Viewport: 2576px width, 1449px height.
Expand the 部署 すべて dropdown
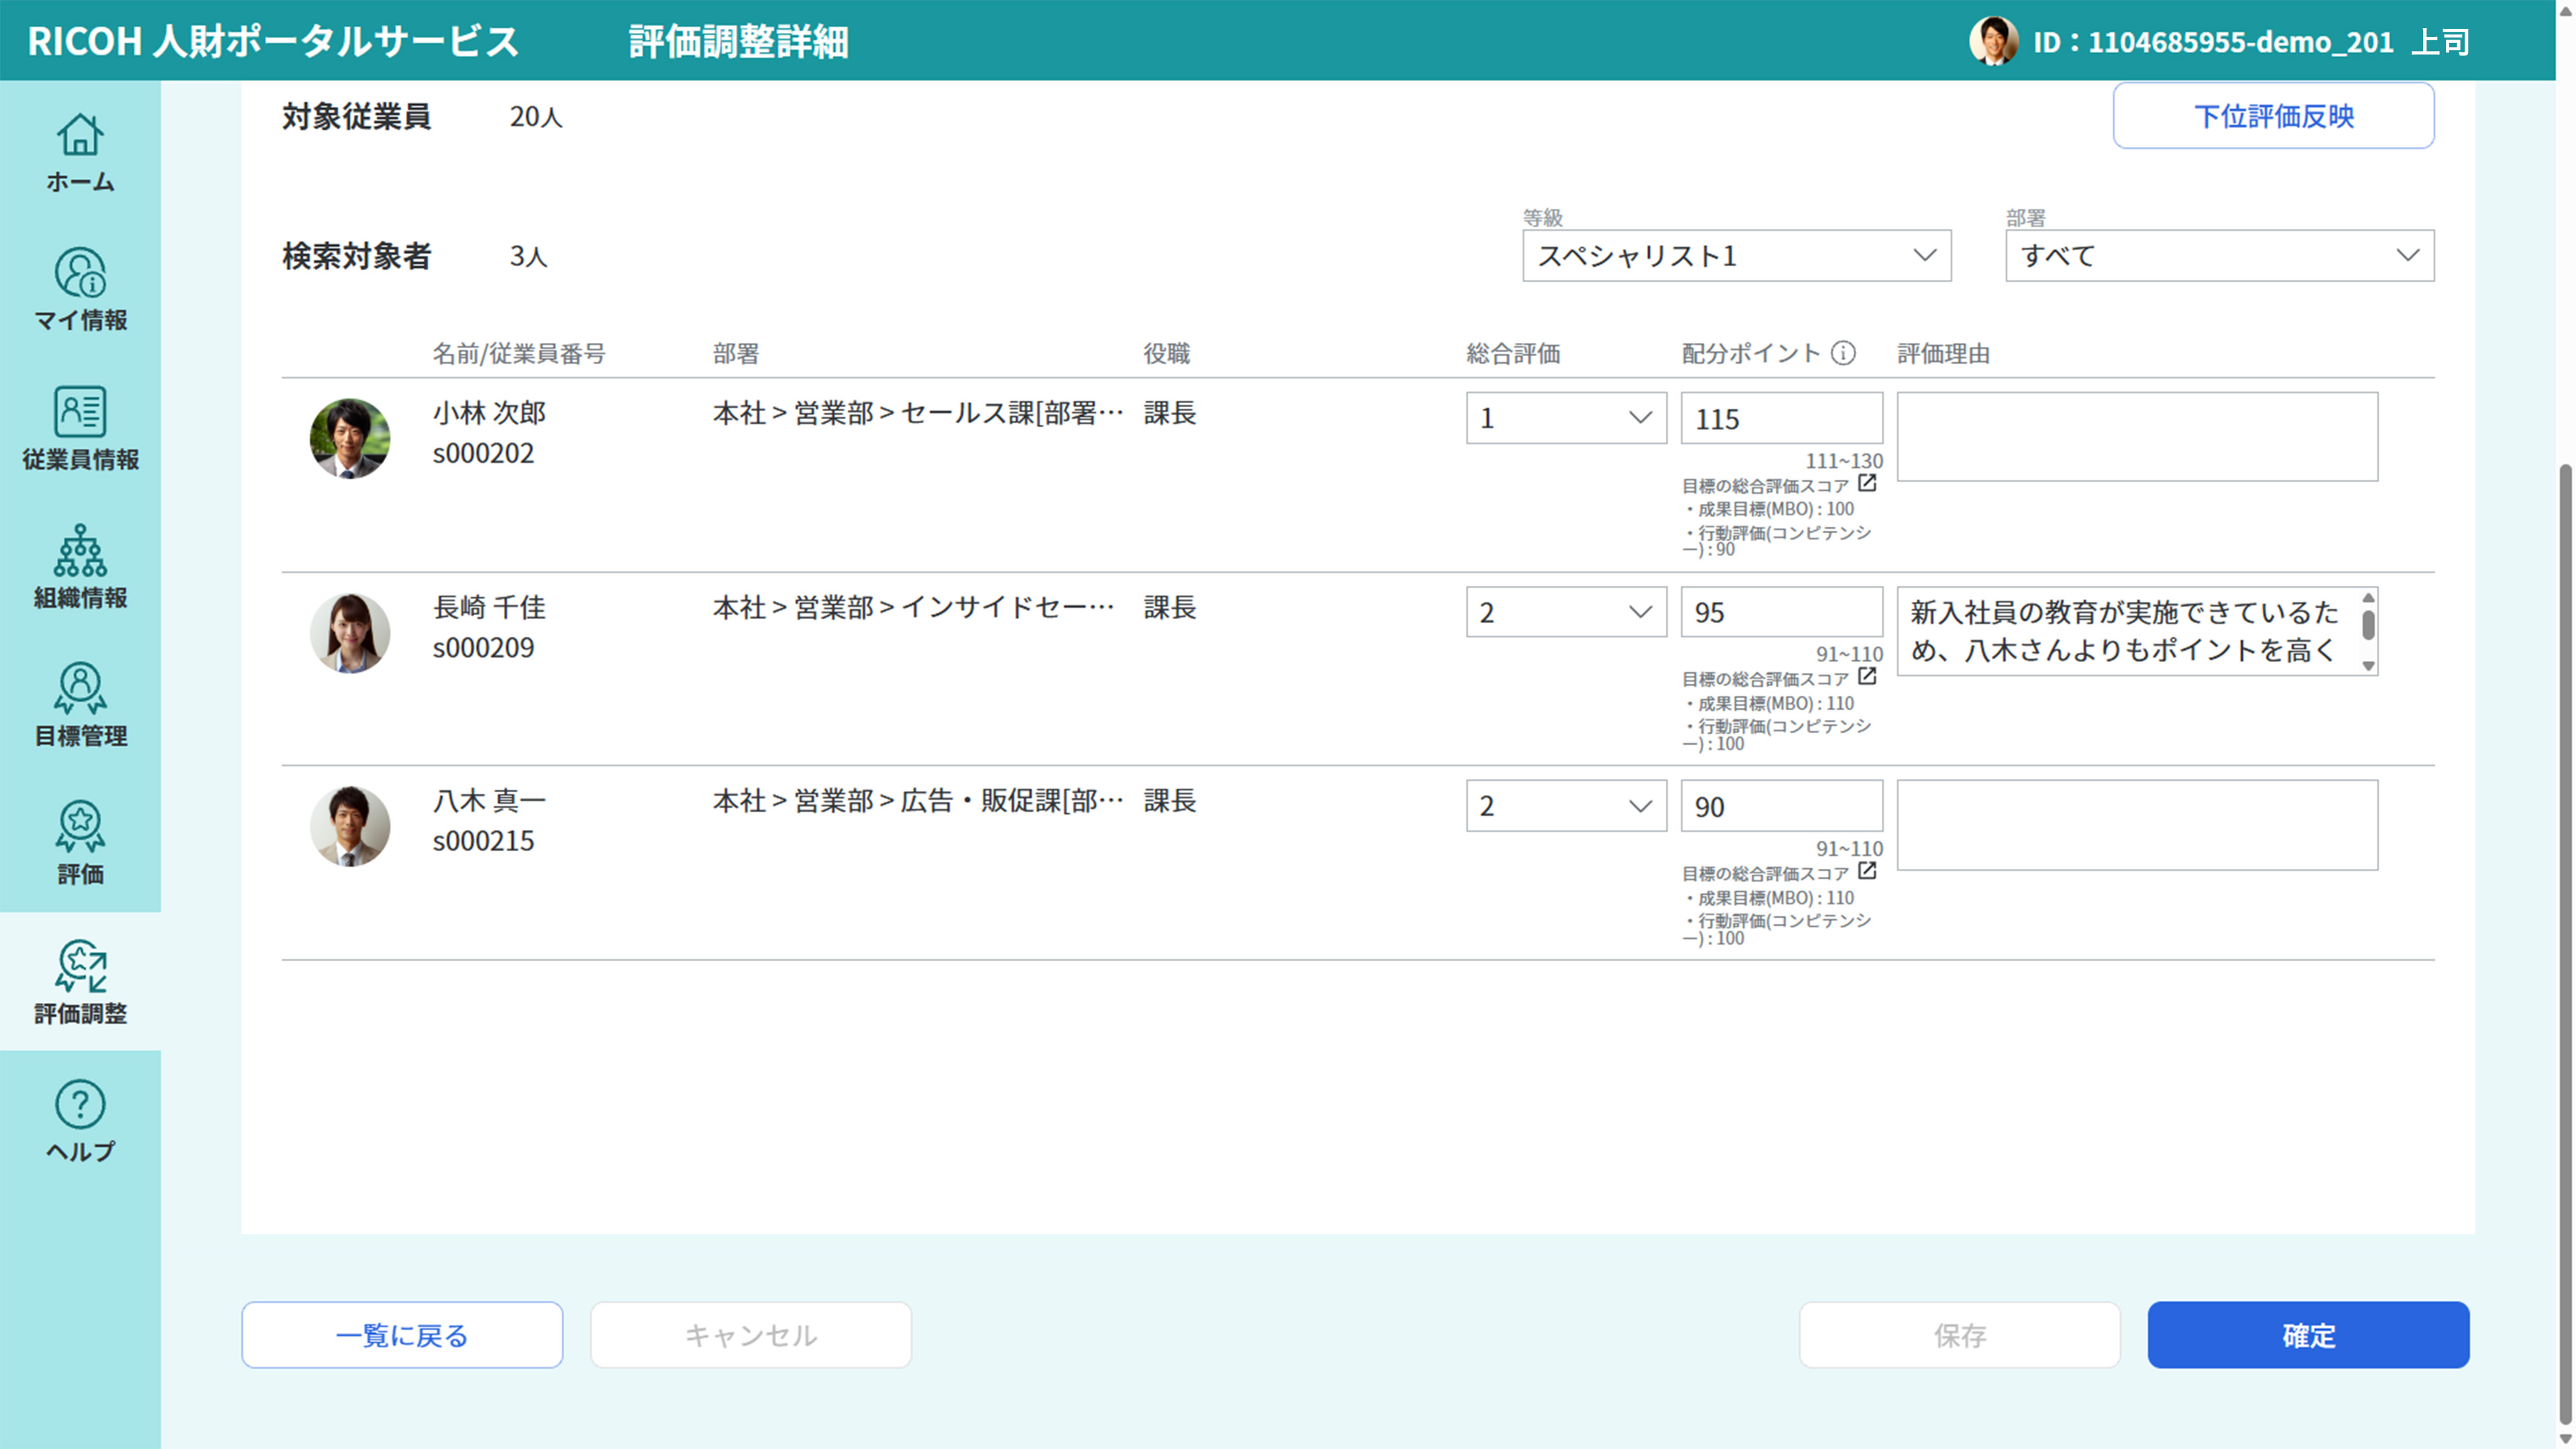pyautogui.click(x=2219, y=256)
